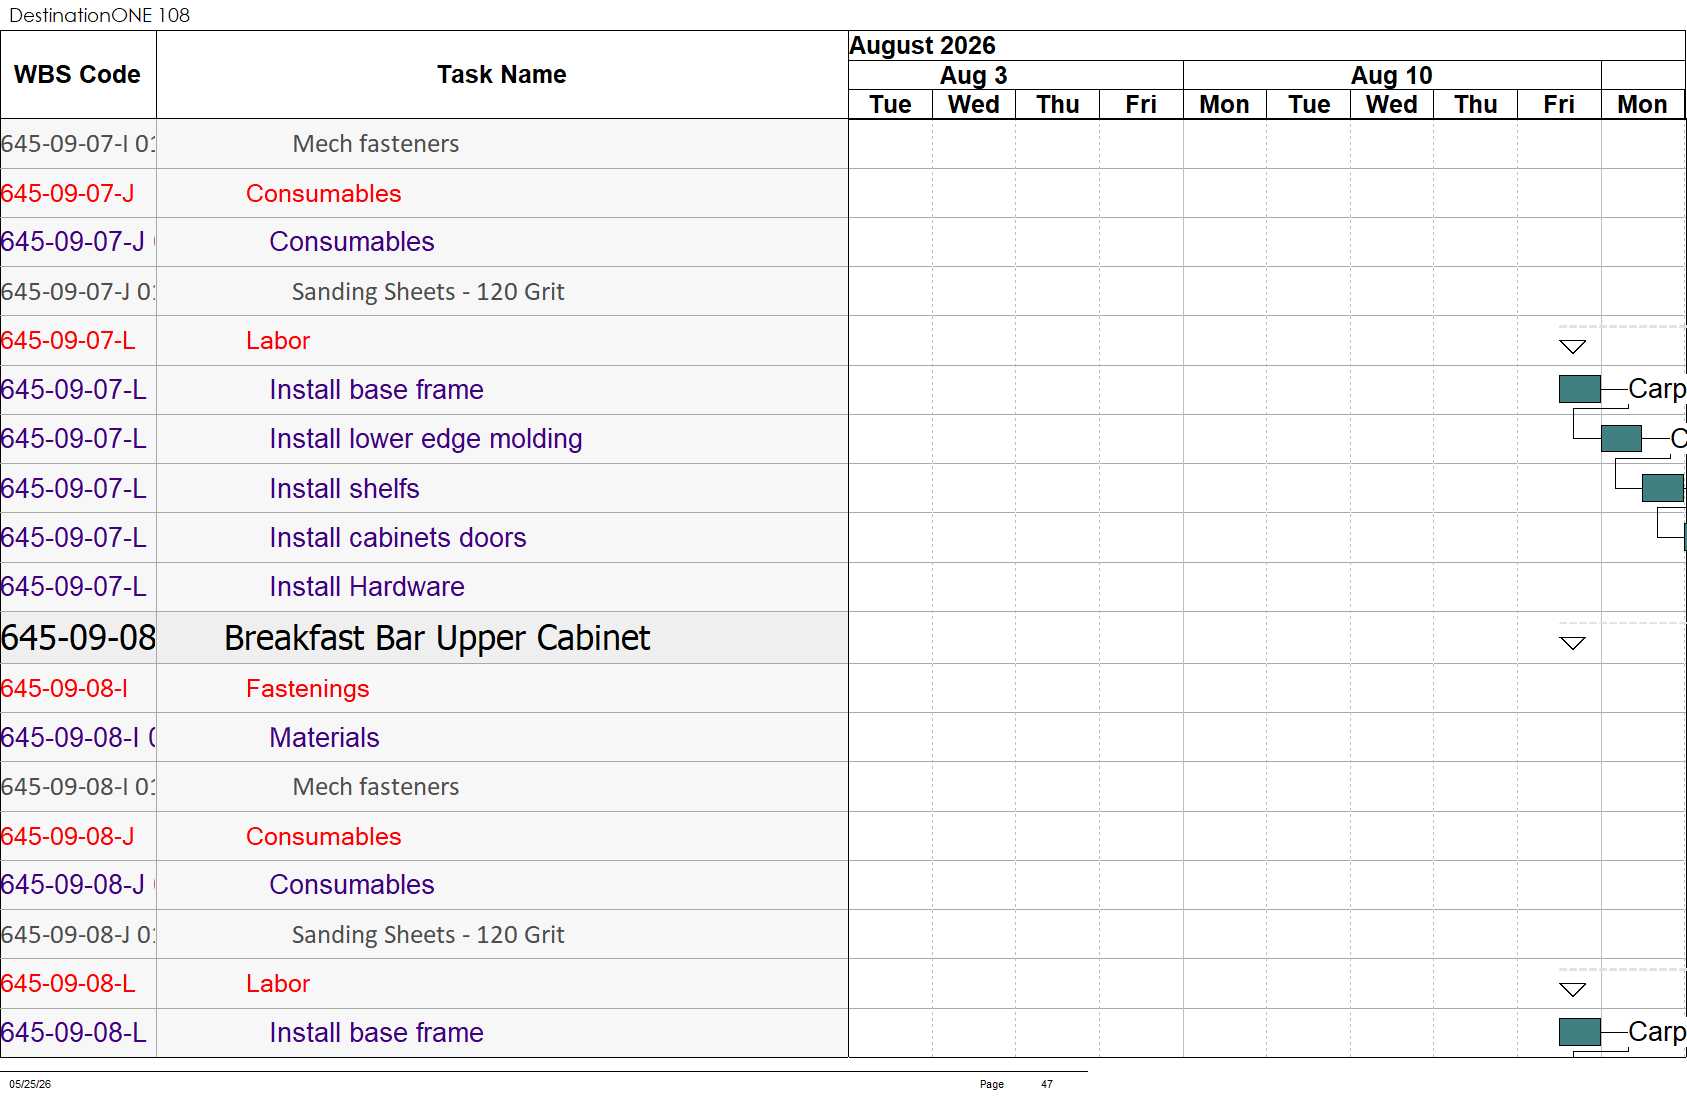
Task: Click the Install lower edge molding task
Action: tap(425, 439)
